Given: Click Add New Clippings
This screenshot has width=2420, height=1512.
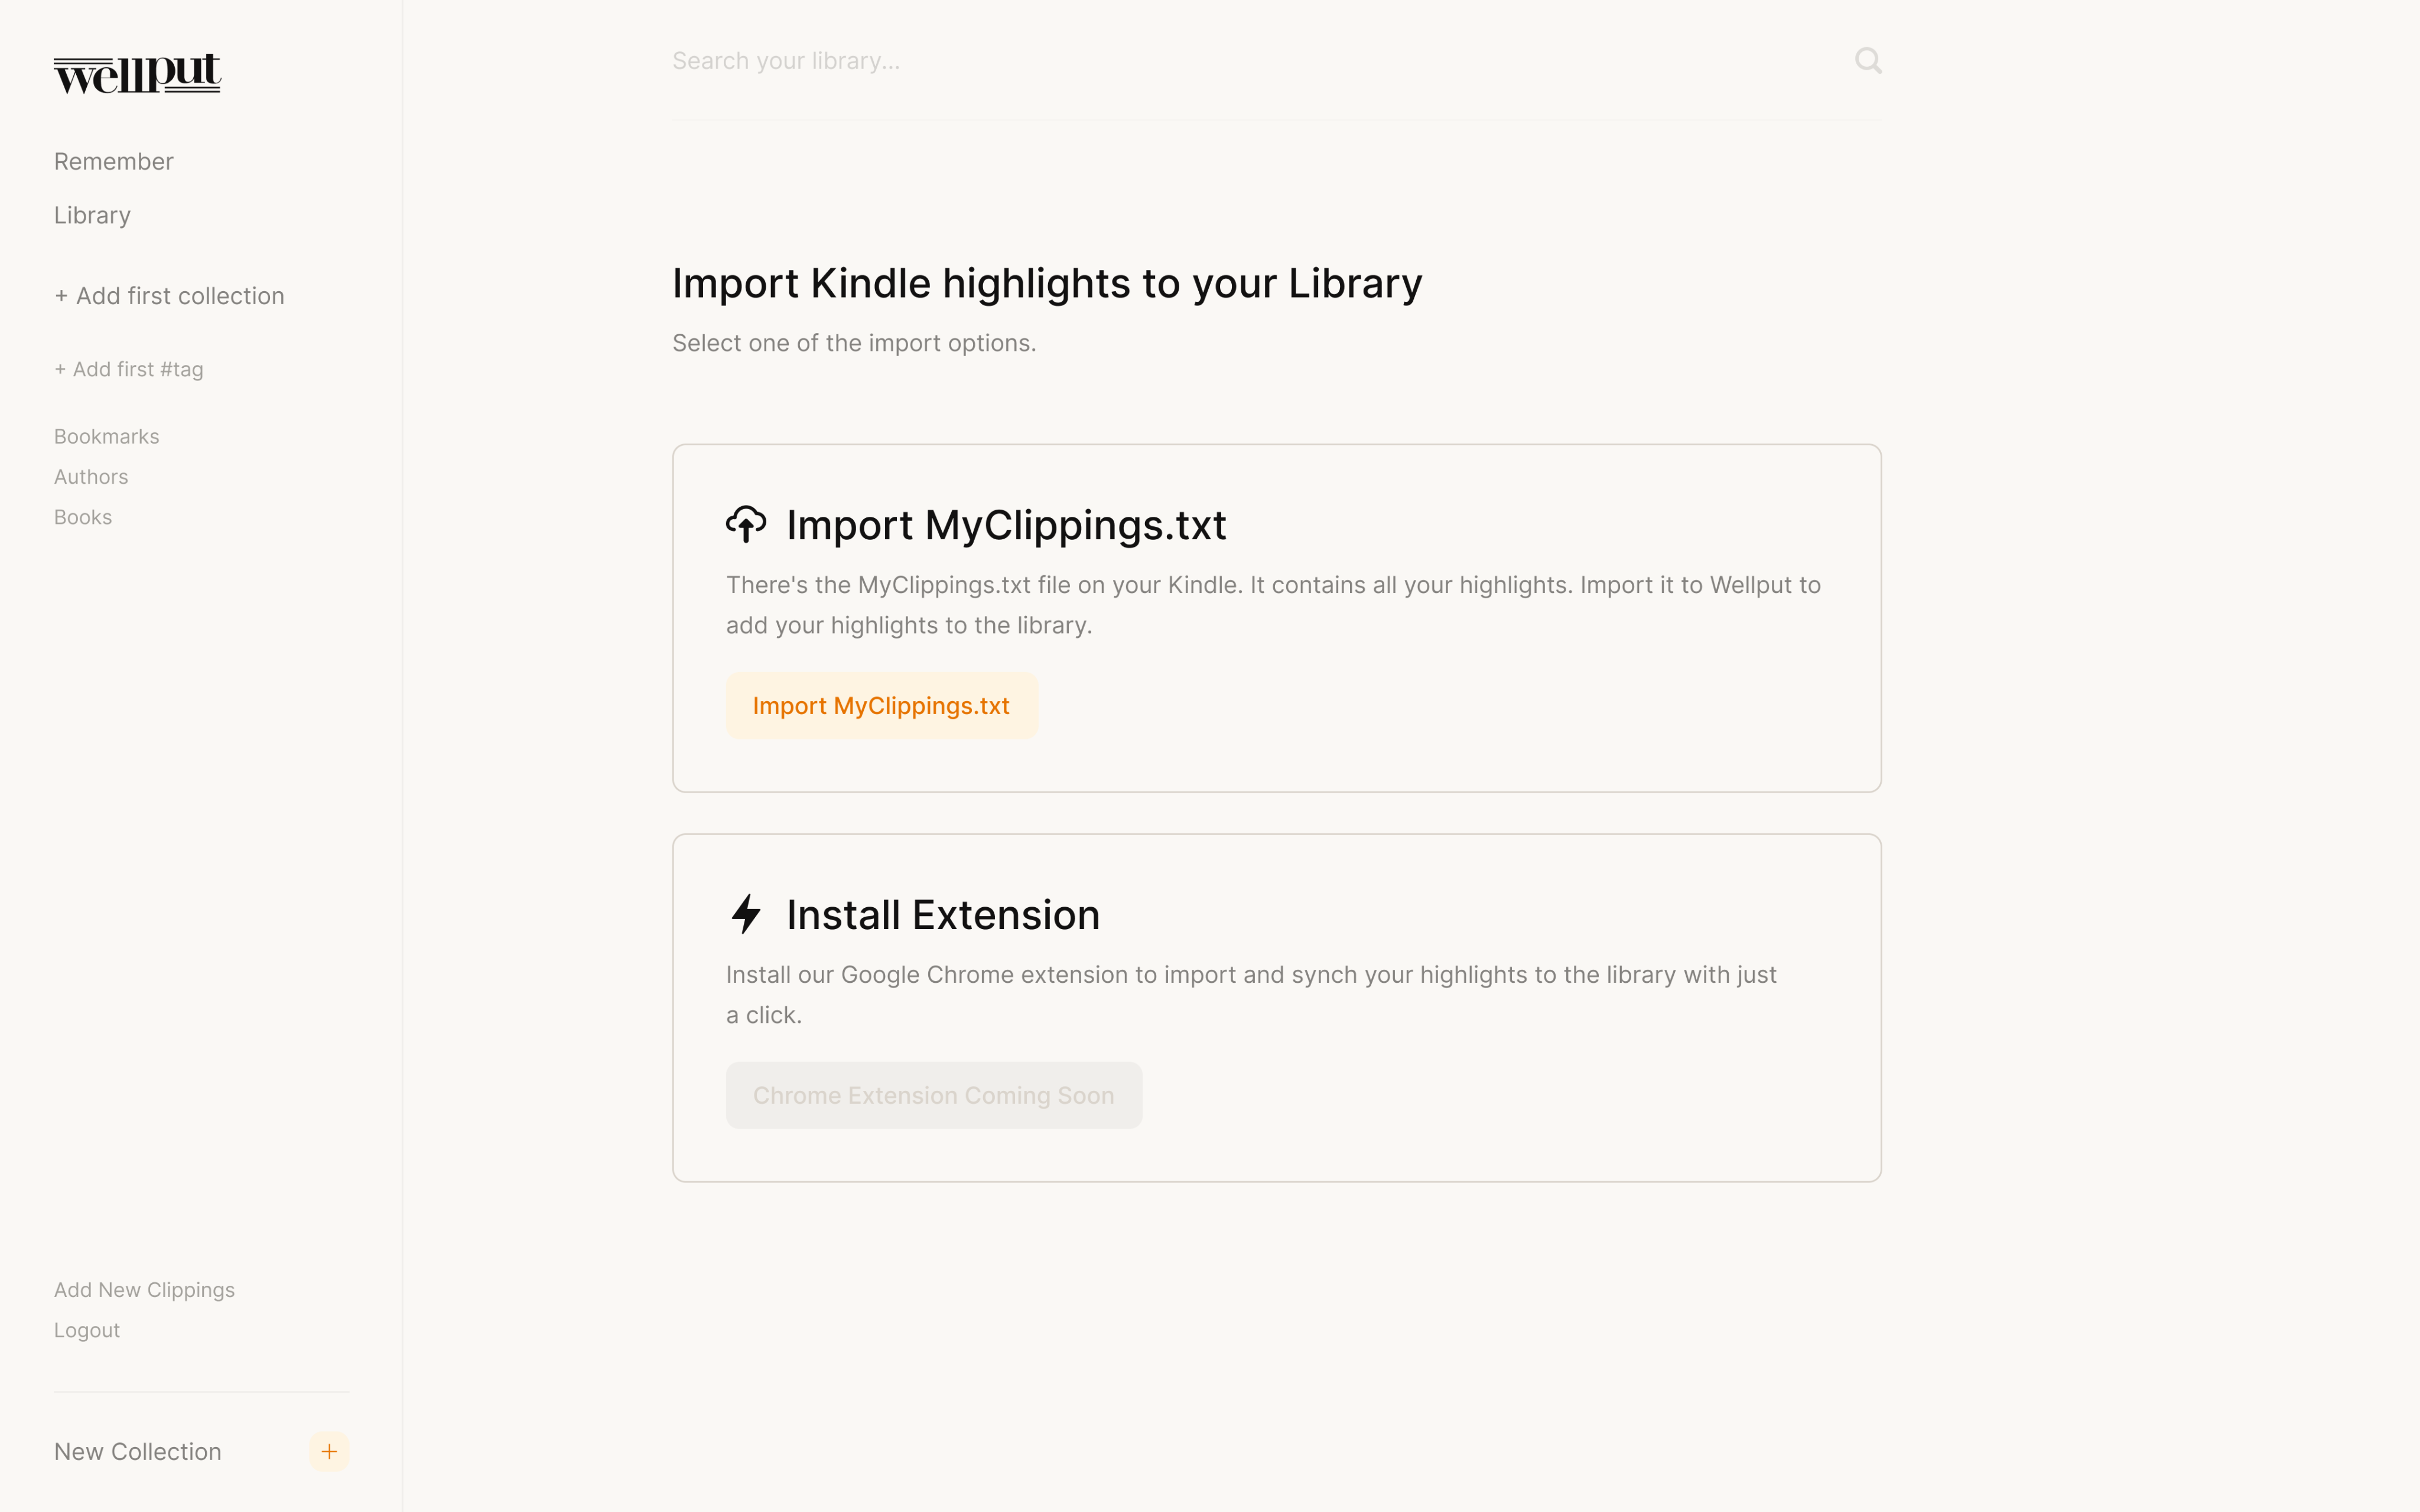Looking at the screenshot, I should pos(144,1290).
